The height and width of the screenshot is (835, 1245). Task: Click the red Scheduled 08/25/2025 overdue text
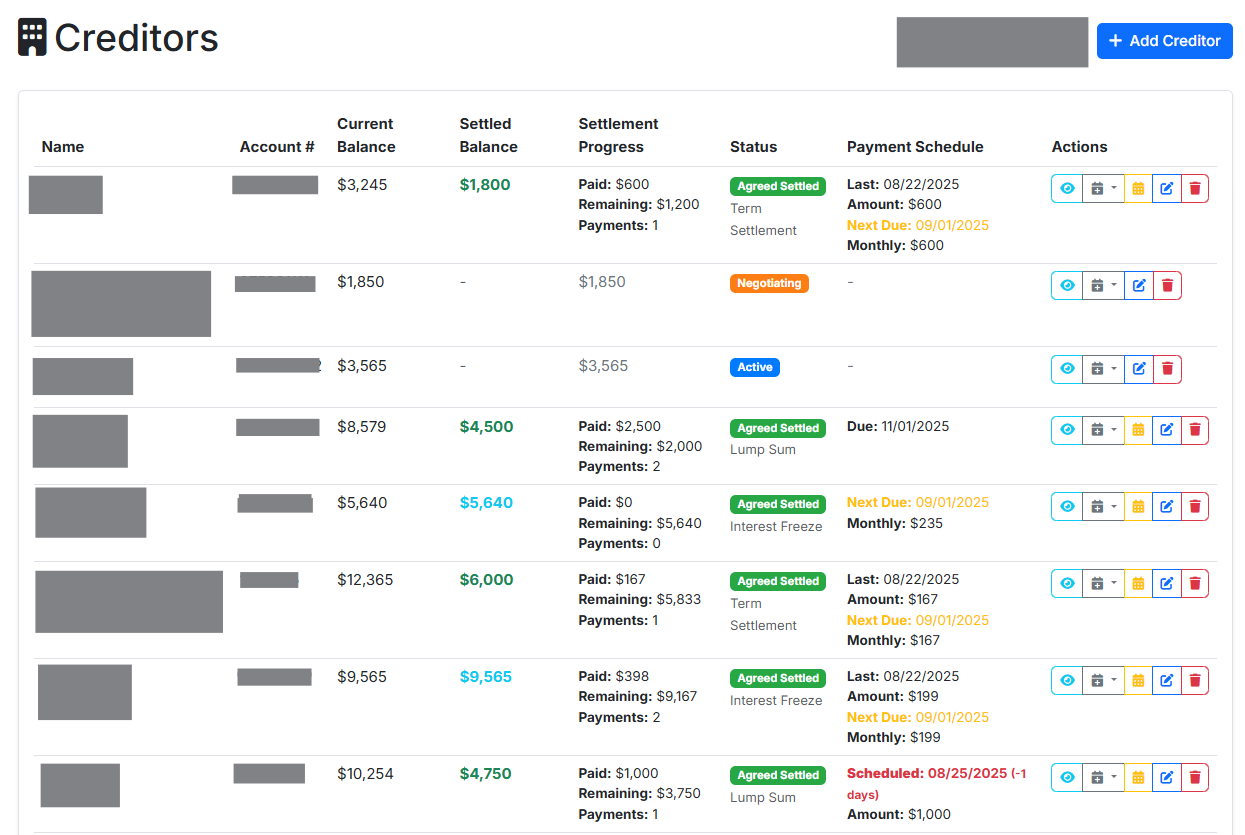pos(927,773)
